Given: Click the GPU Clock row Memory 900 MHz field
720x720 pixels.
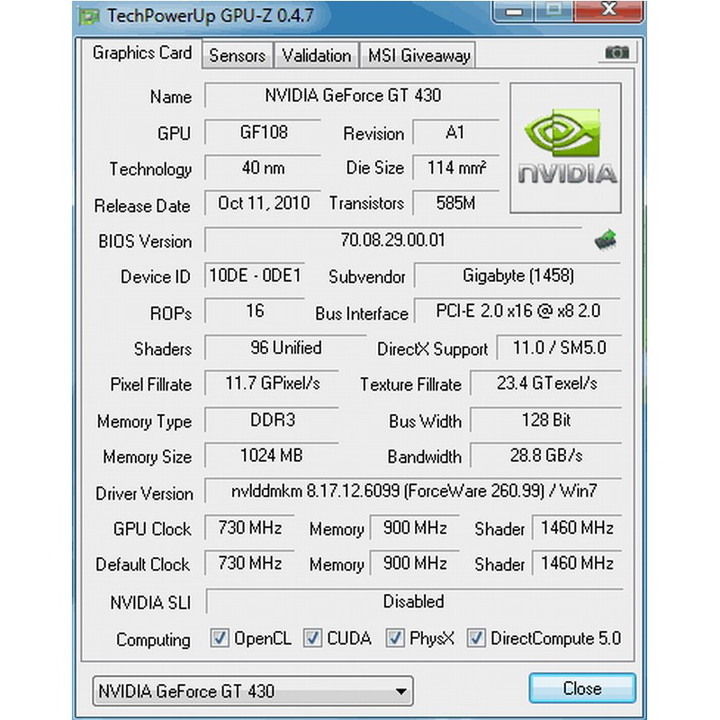Looking at the screenshot, I should [x=415, y=527].
